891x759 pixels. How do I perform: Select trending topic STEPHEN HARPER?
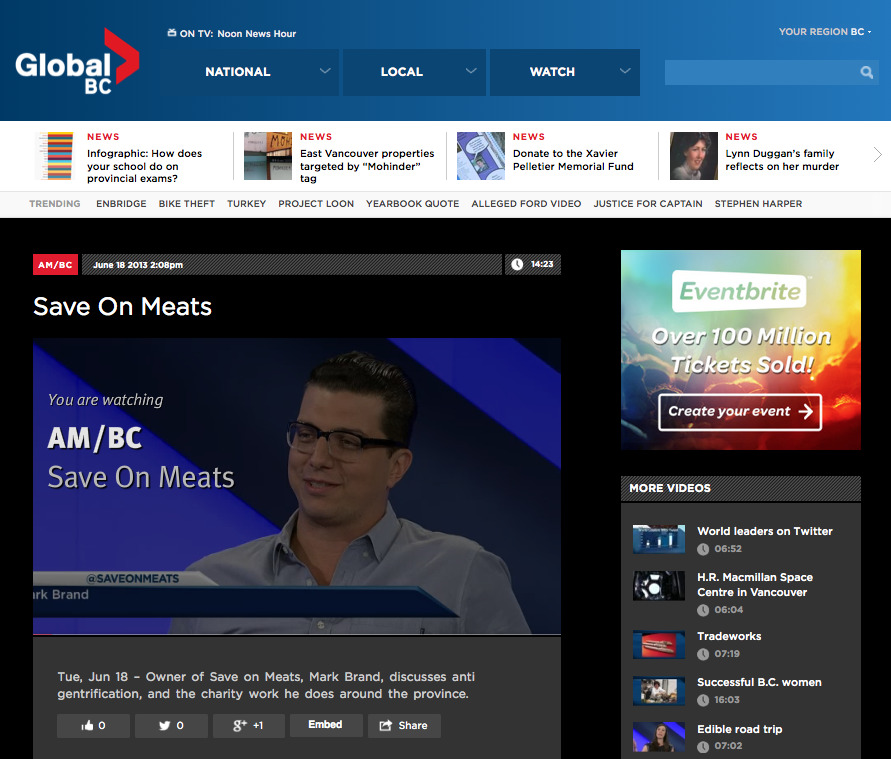(x=758, y=203)
